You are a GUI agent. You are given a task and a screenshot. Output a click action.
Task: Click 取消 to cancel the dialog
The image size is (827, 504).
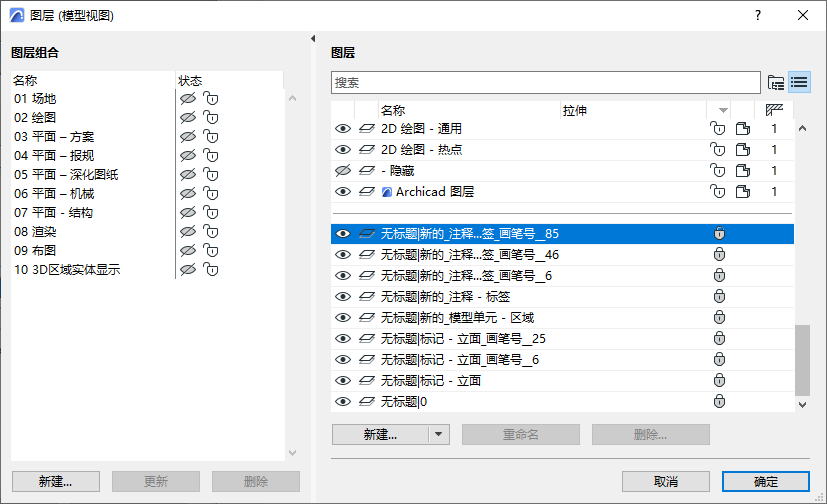(x=666, y=481)
